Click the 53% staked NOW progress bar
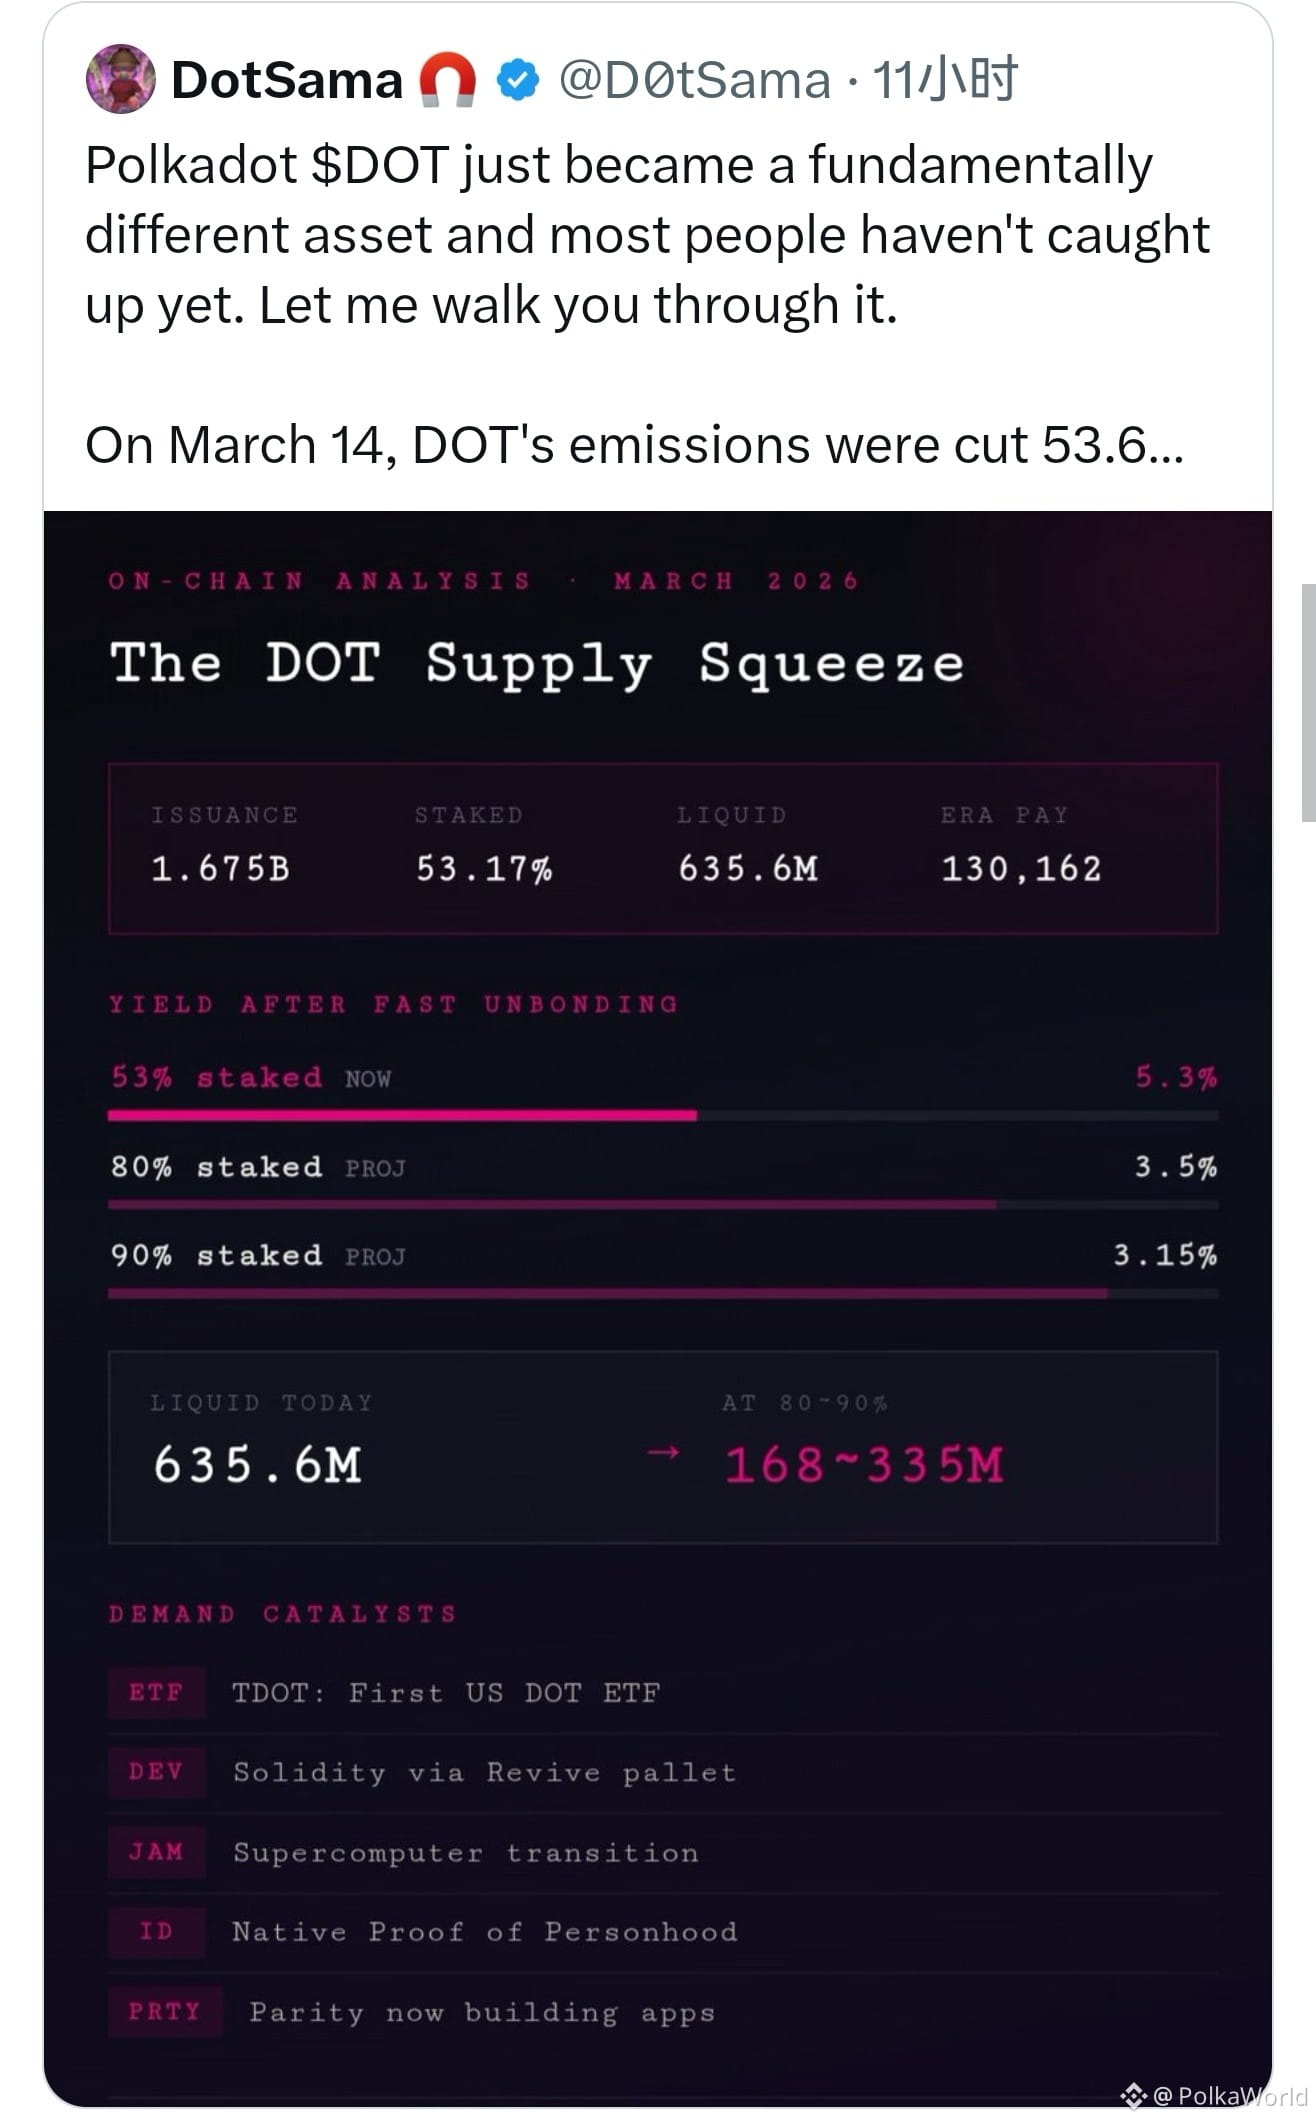The height and width of the screenshot is (2122, 1316). click(x=663, y=1114)
